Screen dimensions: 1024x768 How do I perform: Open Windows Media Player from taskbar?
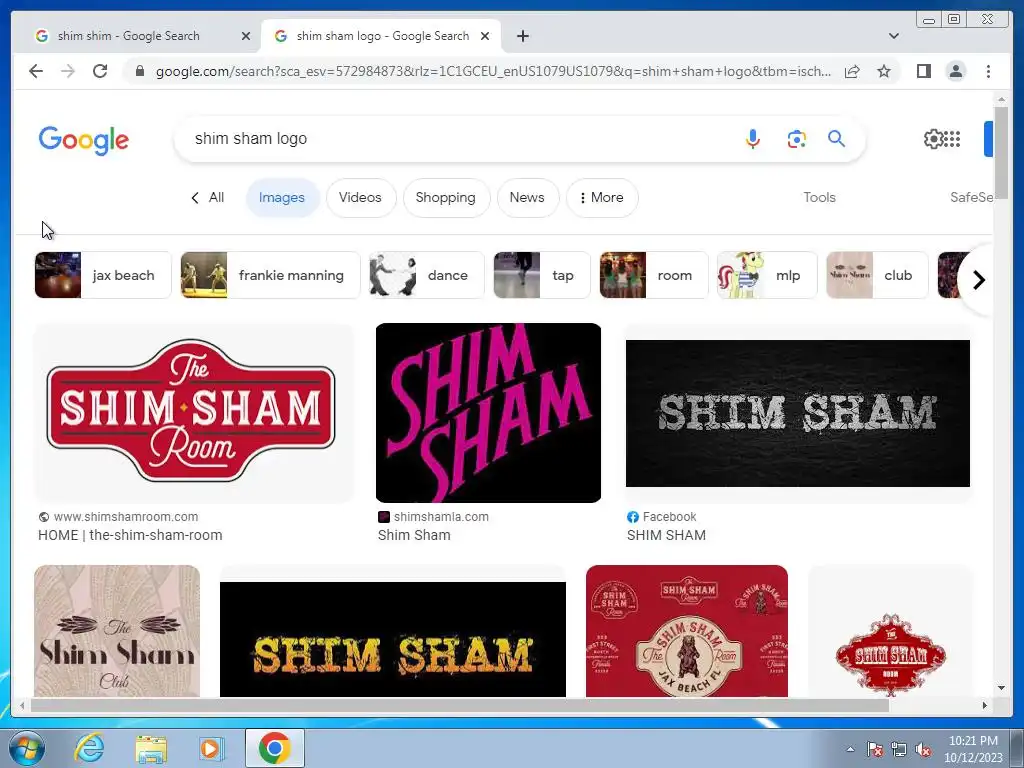[211, 748]
